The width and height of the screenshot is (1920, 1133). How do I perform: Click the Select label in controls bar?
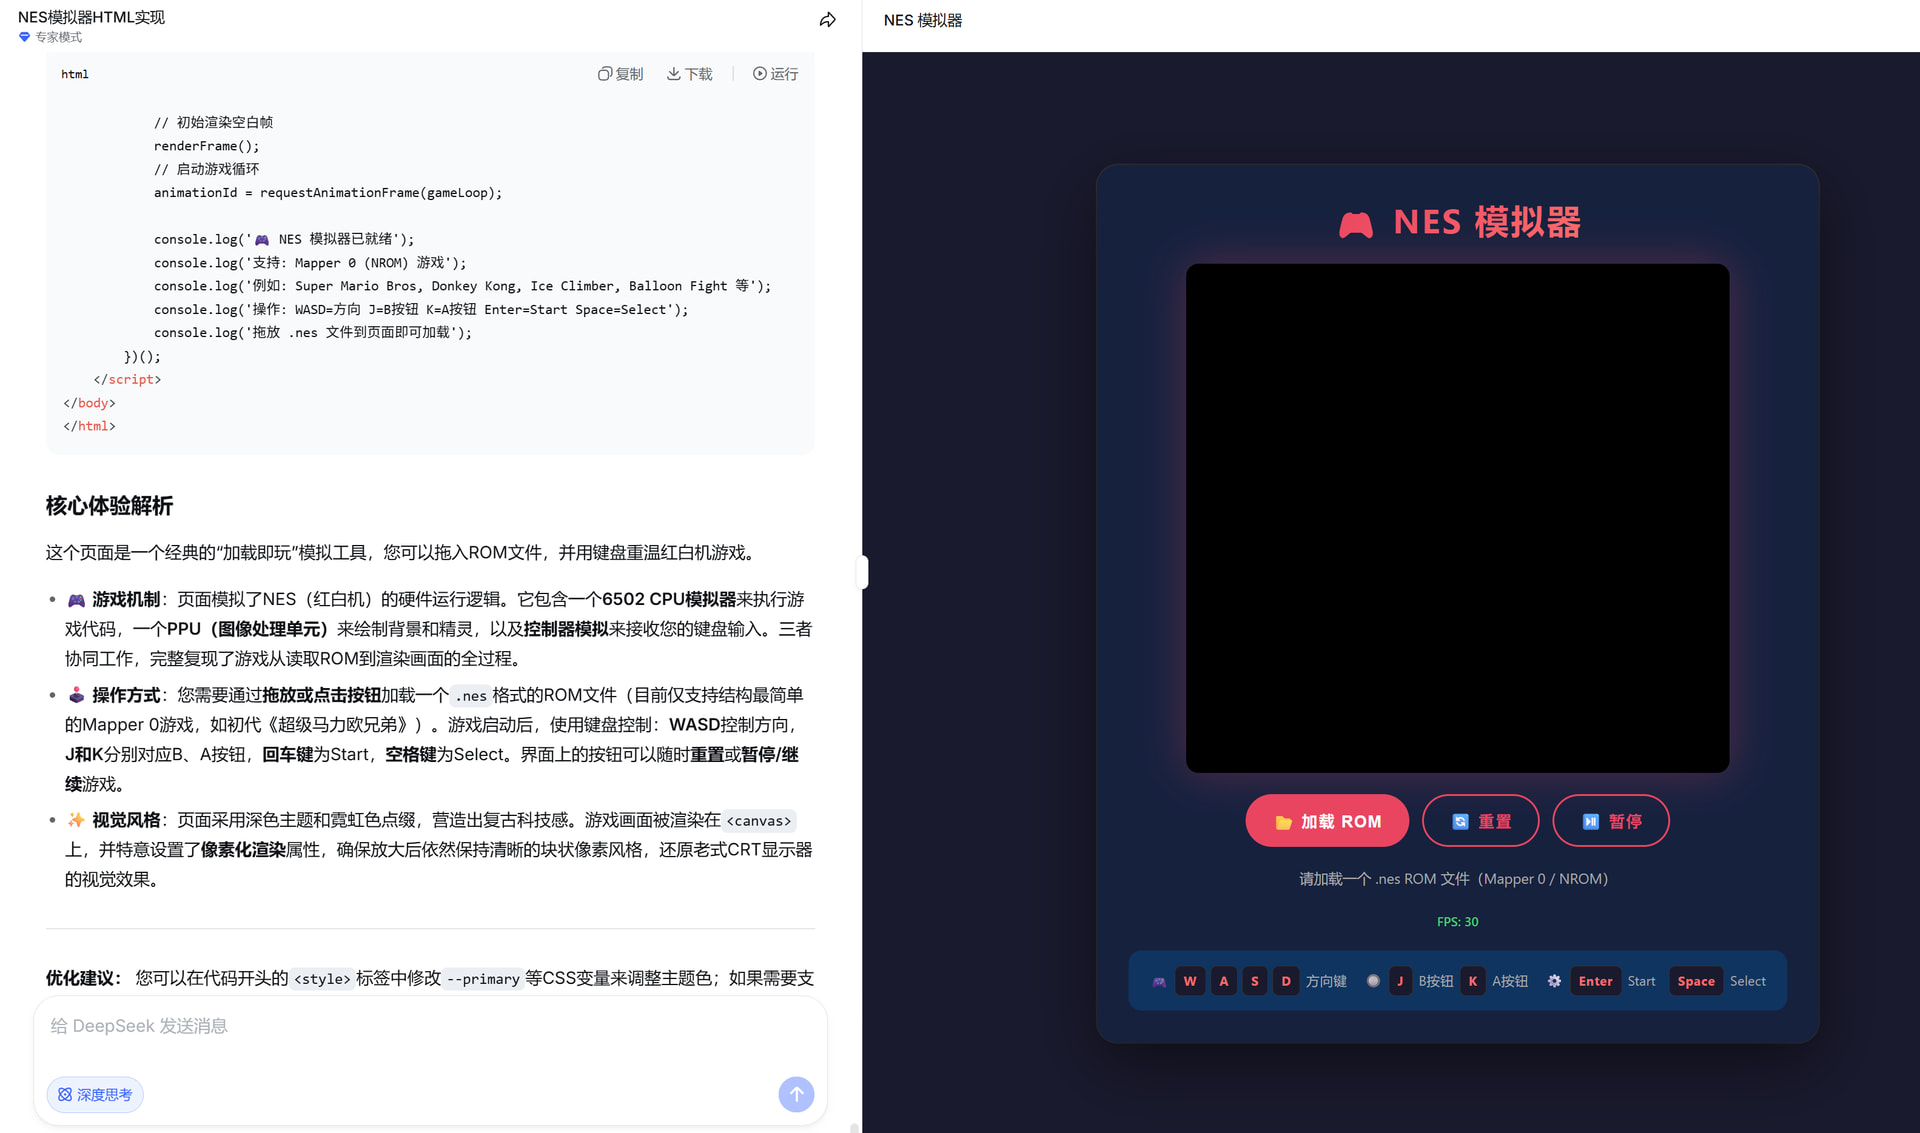(x=1748, y=981)
